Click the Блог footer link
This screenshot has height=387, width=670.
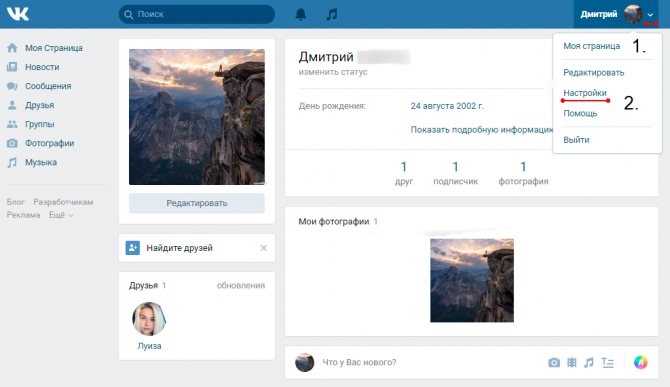pos(15,202)
